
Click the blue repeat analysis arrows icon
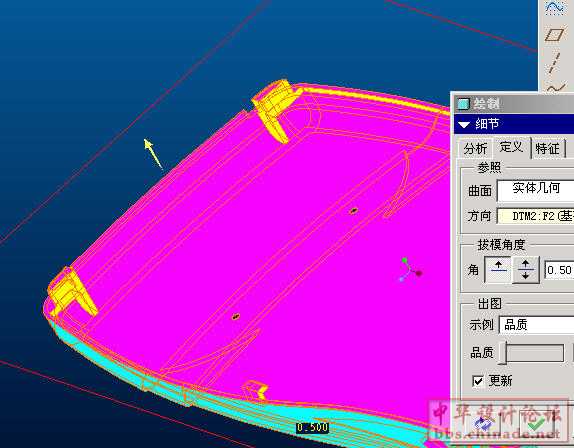pos(484,424)
